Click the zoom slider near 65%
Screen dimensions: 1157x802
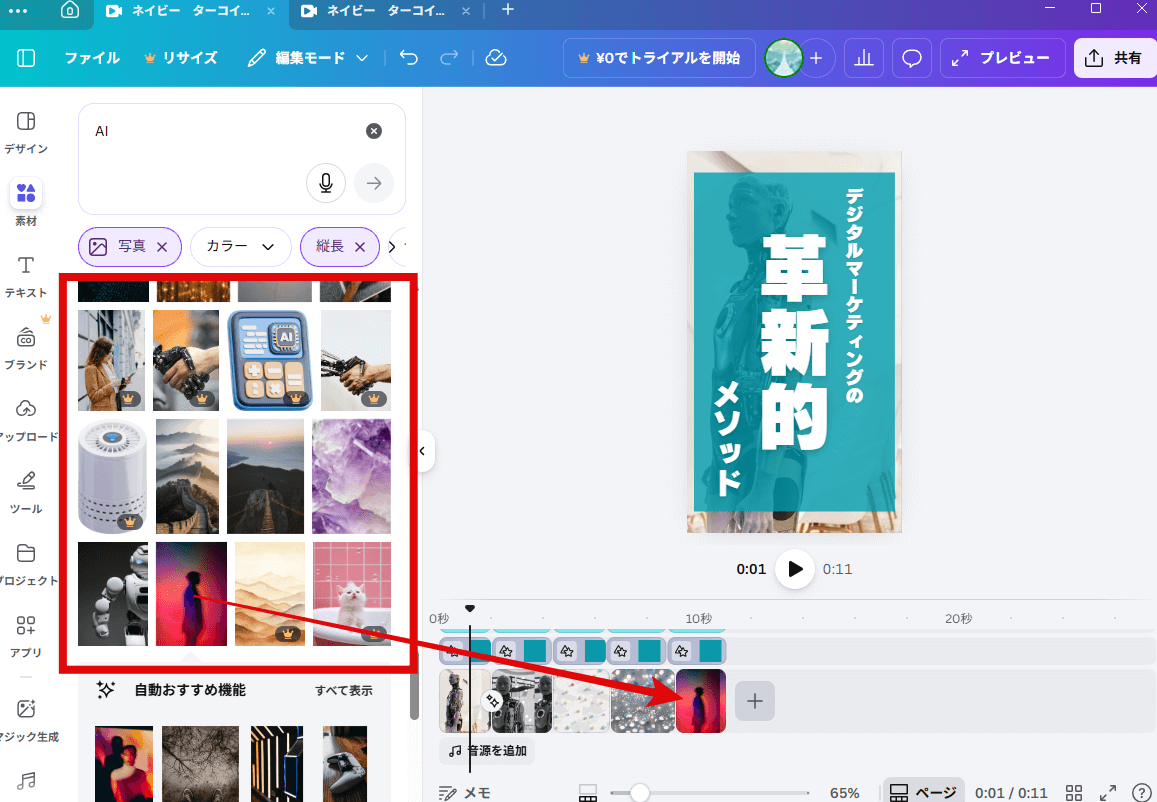[x=640, y=792]
